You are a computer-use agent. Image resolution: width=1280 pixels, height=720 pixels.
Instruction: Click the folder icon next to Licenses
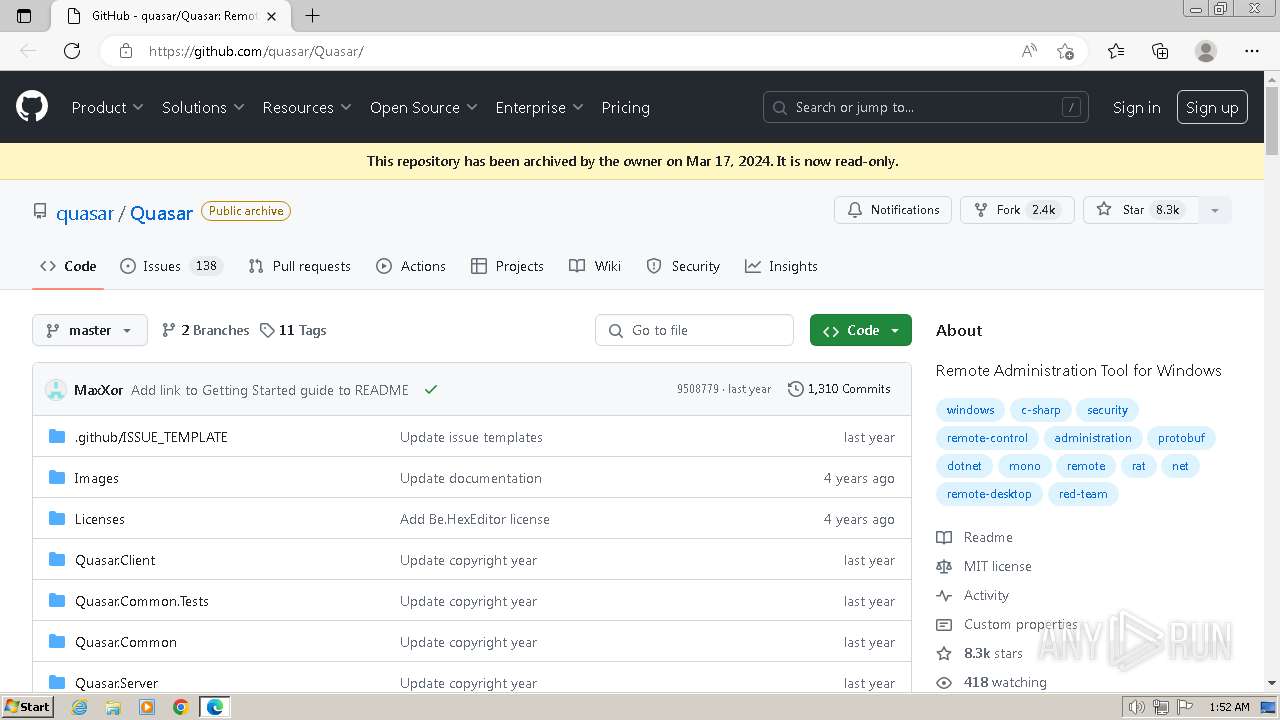point(57,519)
